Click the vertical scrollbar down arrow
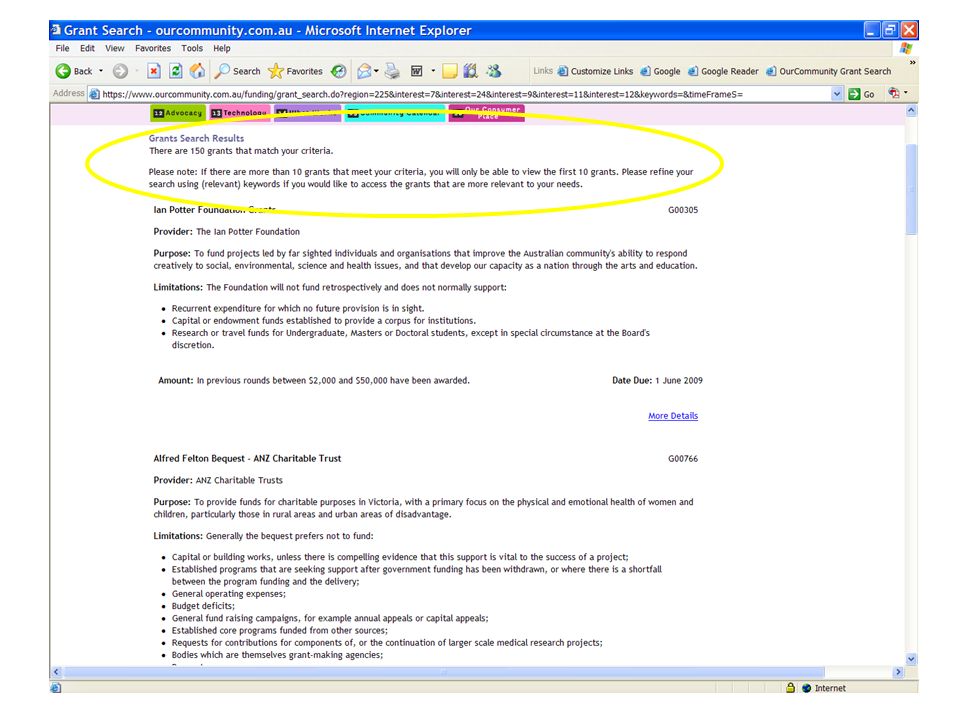This screenshot has width=960, height=720. pos(911,659)
